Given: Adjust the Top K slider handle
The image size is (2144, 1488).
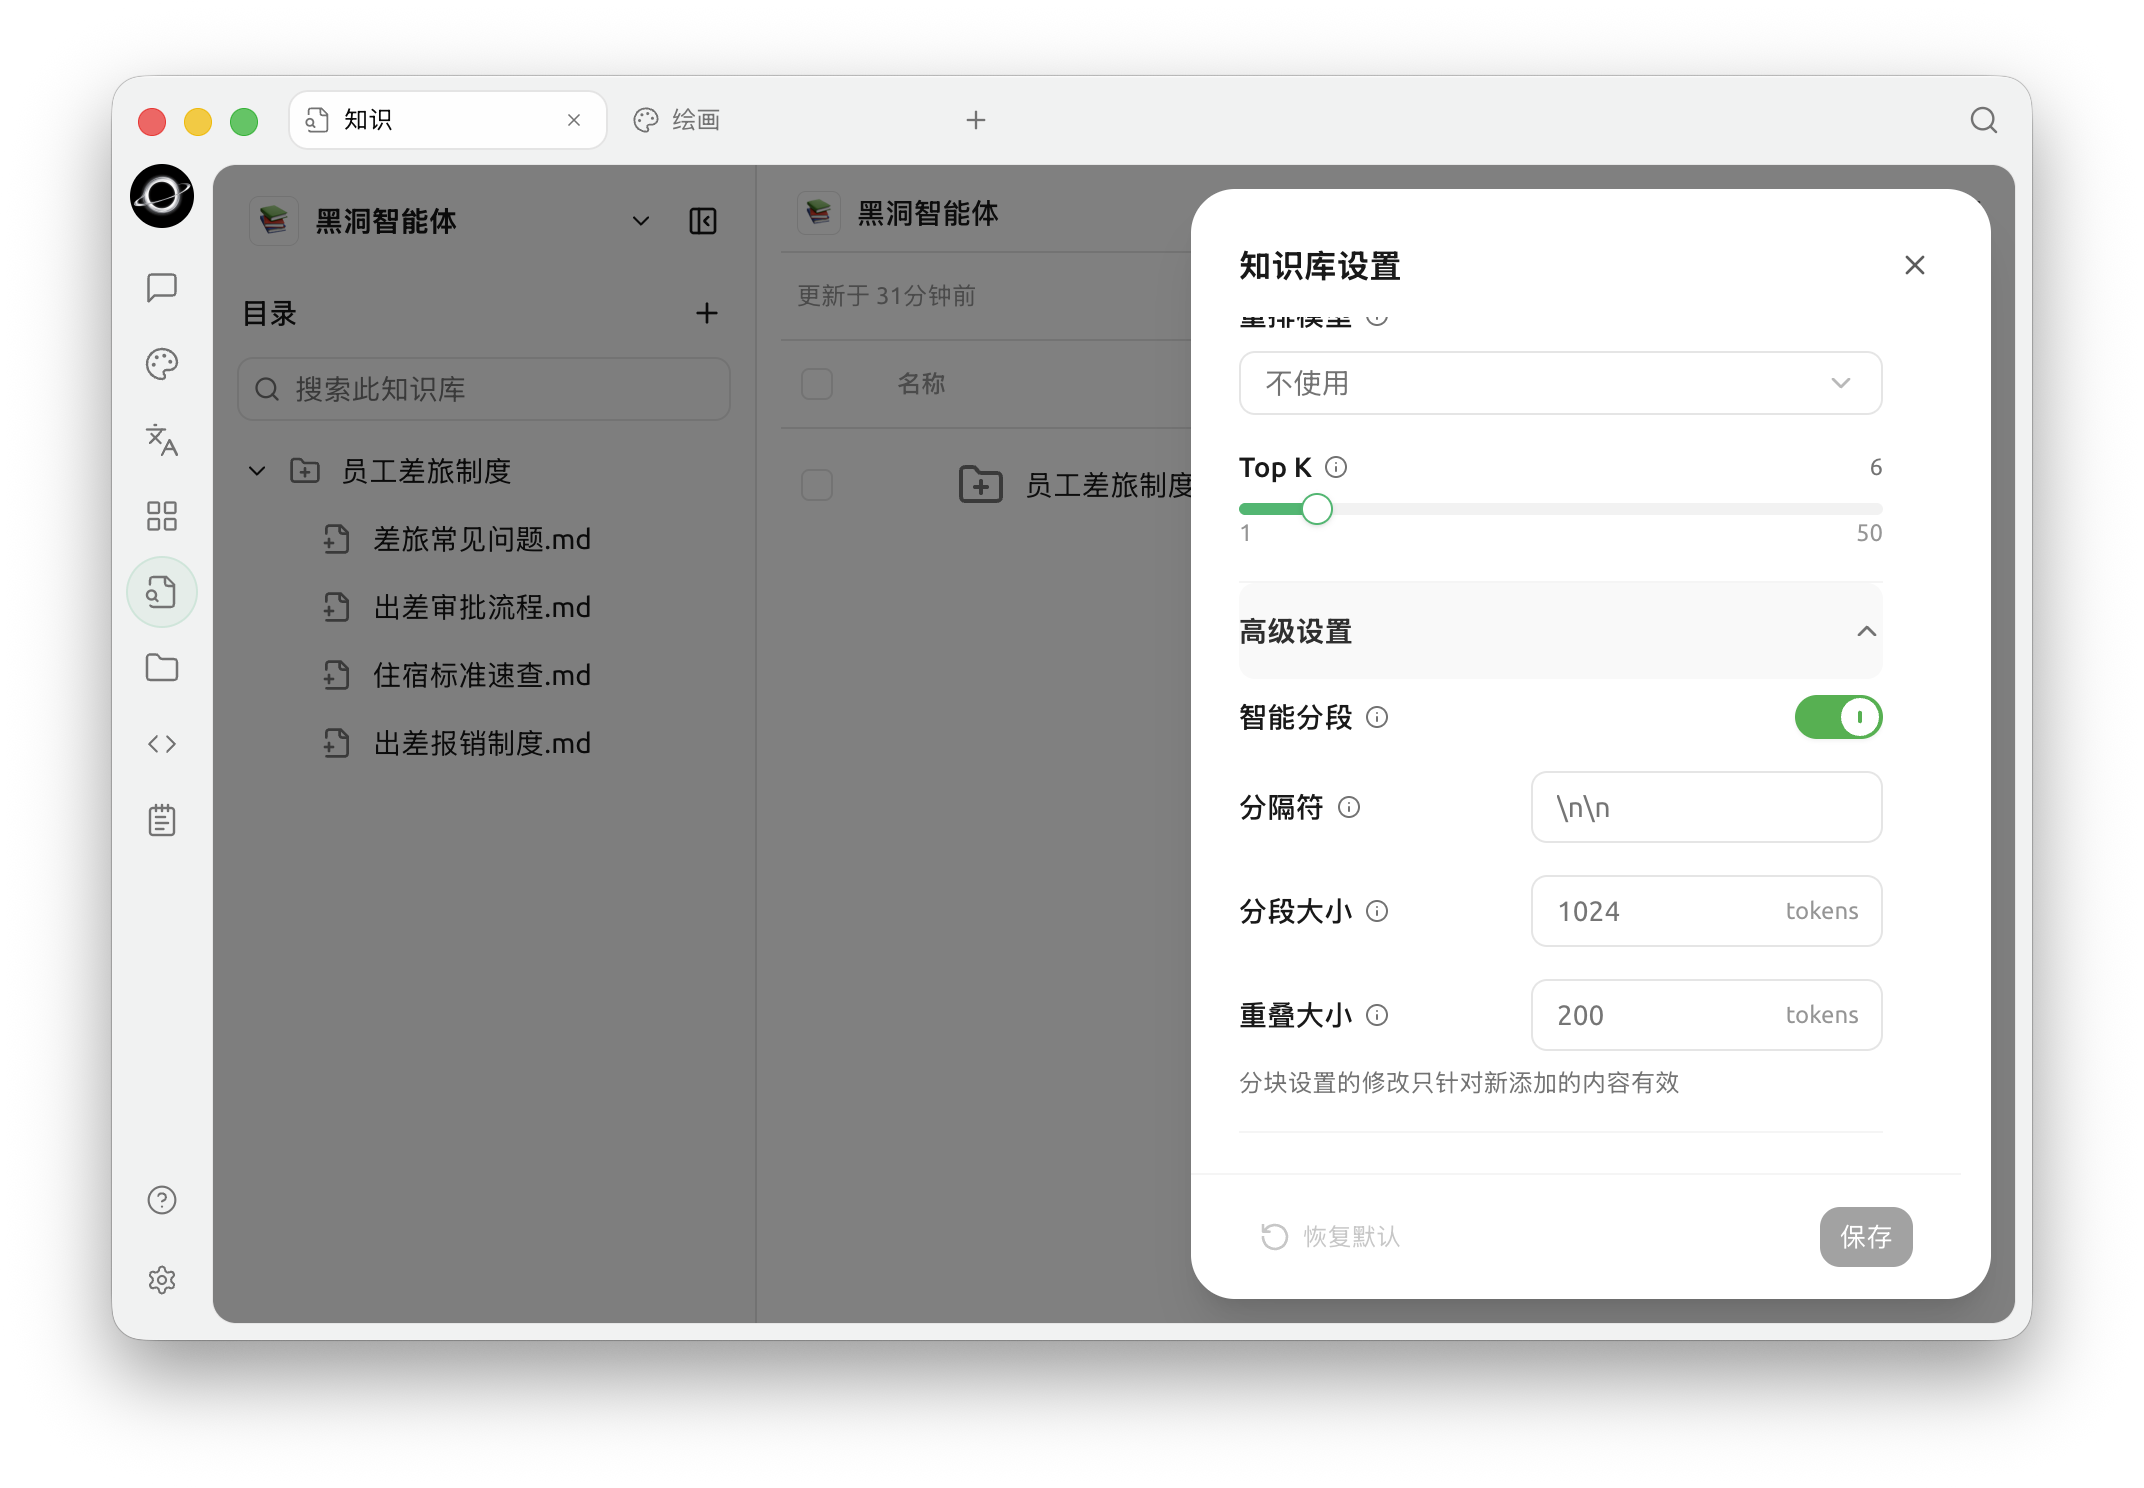Looking at the screenshot, I should pos(1317,509).
